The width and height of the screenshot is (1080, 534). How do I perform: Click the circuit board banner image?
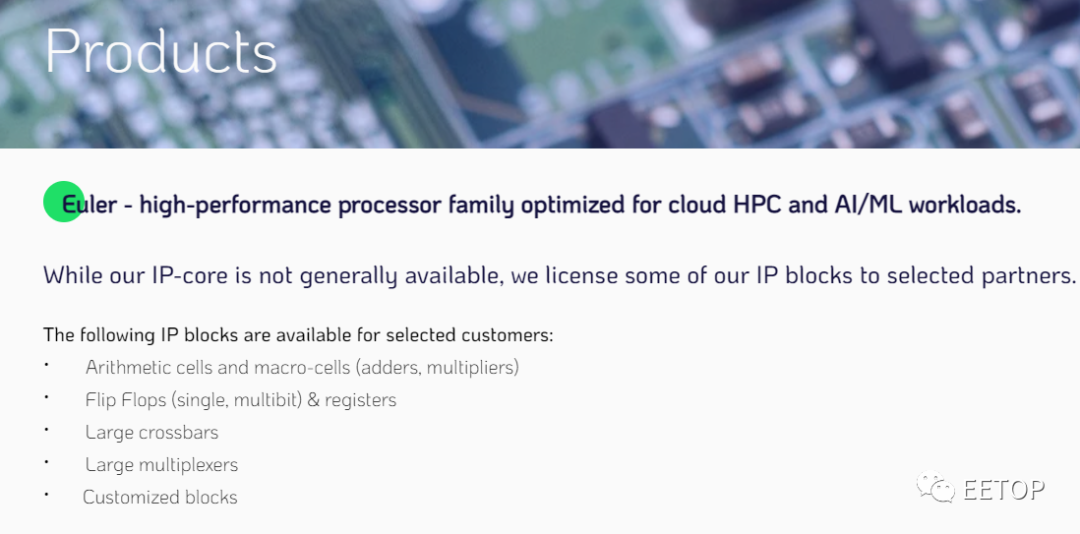click(540, 74)
